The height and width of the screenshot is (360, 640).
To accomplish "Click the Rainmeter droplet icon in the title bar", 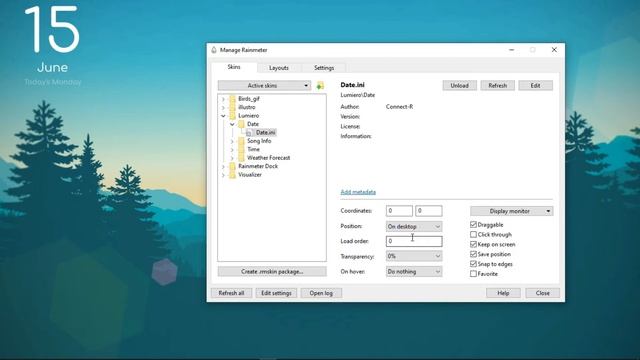I will coord(214,50).
